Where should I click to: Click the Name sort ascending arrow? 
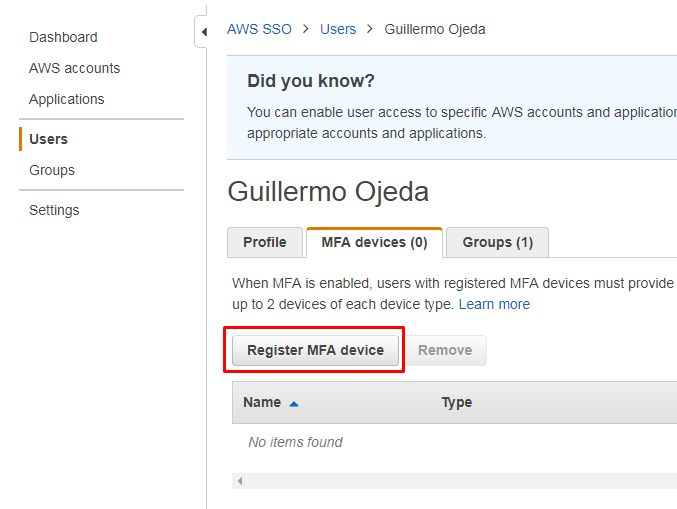click(x=294, y=404)
